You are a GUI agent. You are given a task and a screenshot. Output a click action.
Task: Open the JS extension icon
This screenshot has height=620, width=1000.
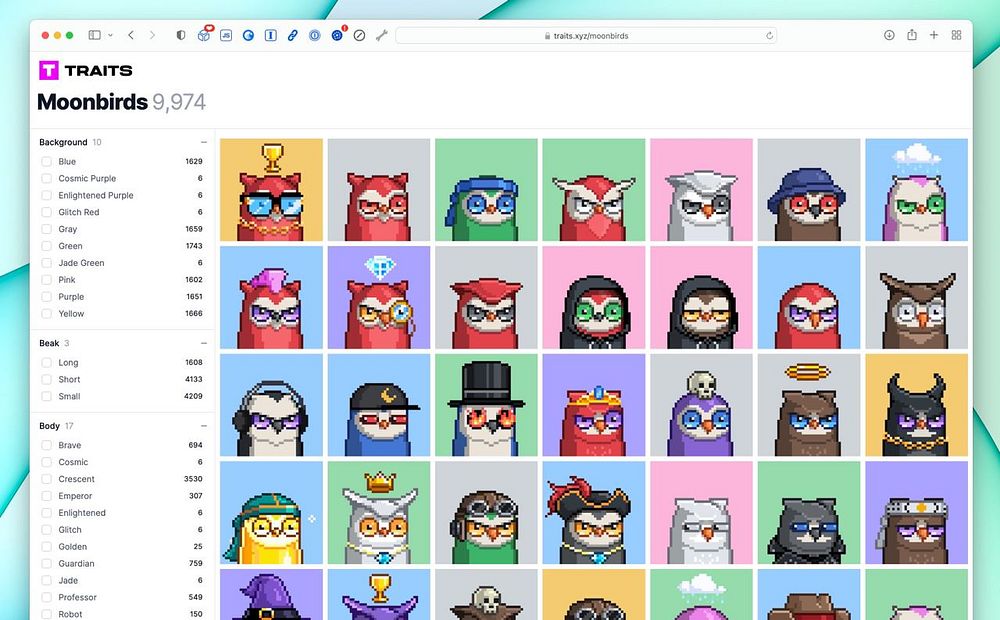coord(226,35)
